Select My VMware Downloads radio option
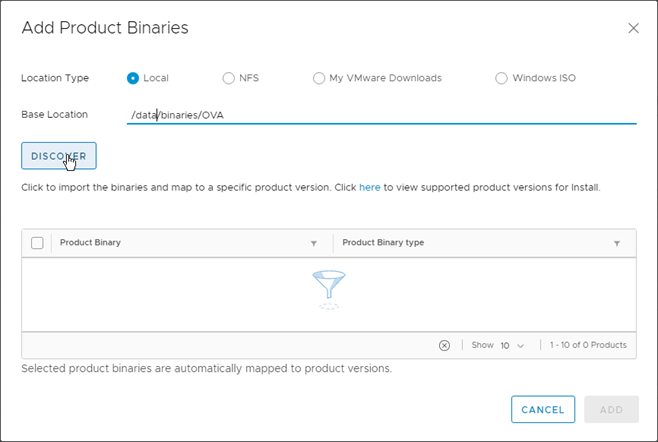The image size is (658, 442). click(319, 78)
